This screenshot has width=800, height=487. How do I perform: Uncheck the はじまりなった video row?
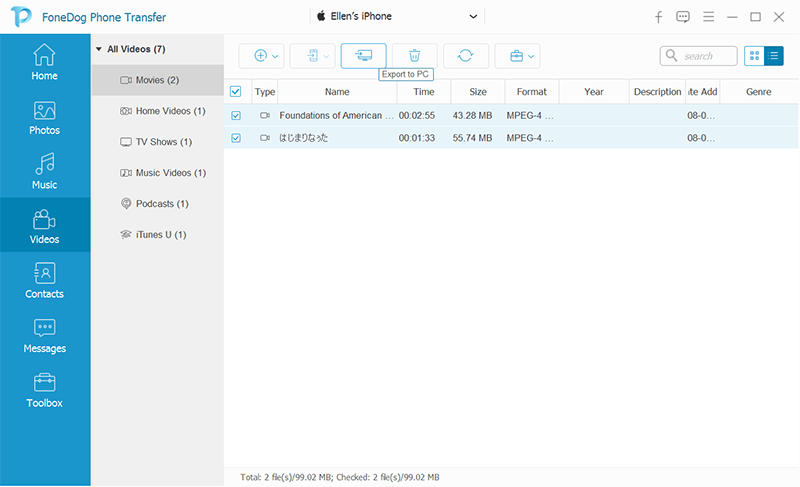click(x=236, y=138)
